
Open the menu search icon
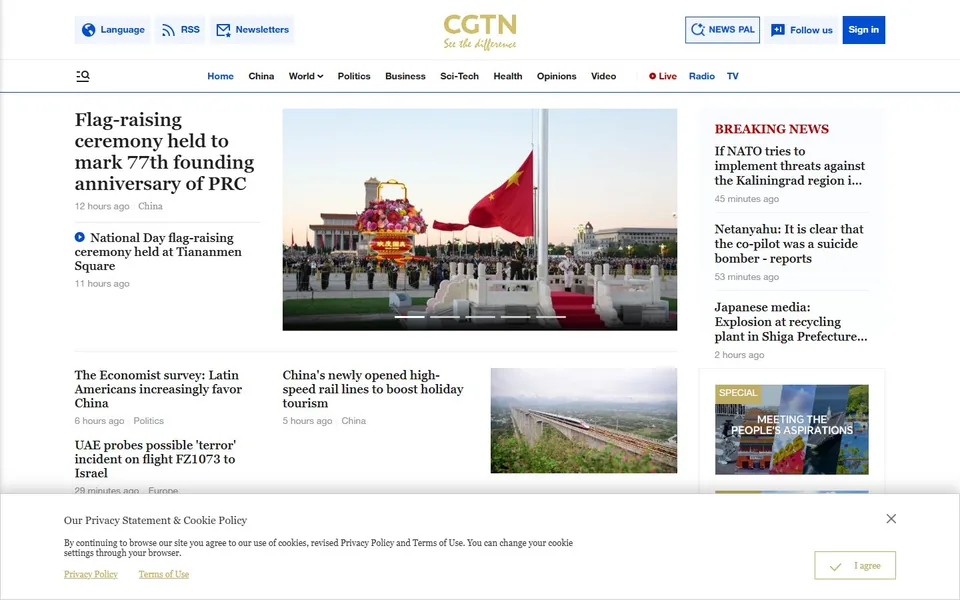(83, 76)
